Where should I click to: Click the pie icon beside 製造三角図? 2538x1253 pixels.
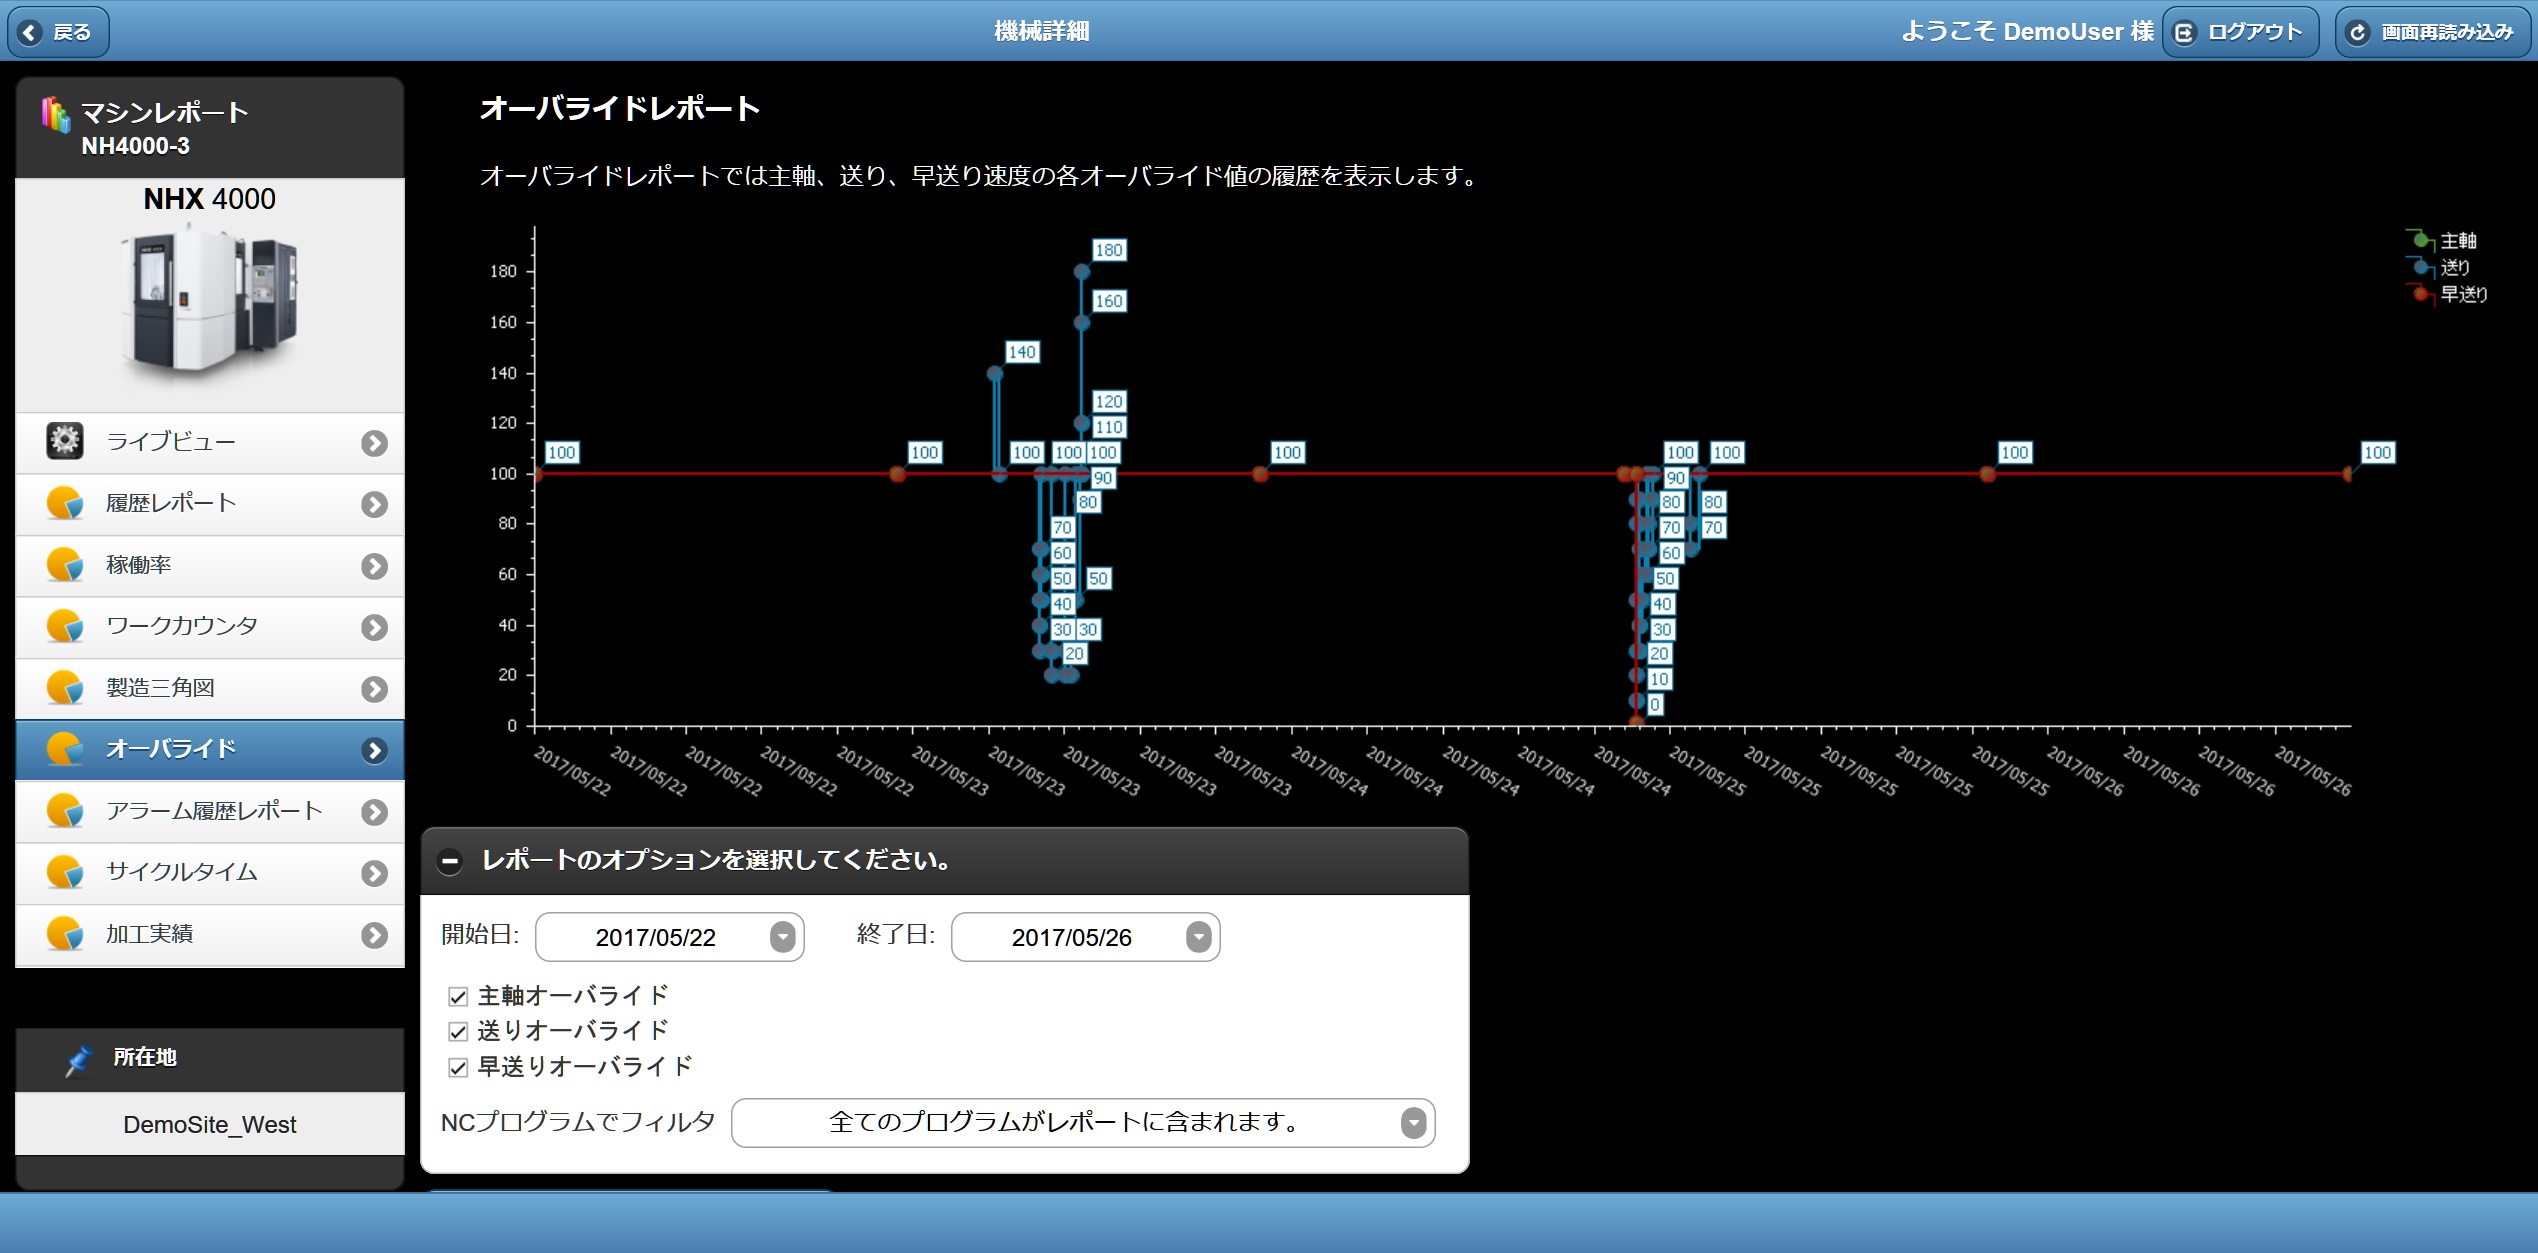point(65,687)
